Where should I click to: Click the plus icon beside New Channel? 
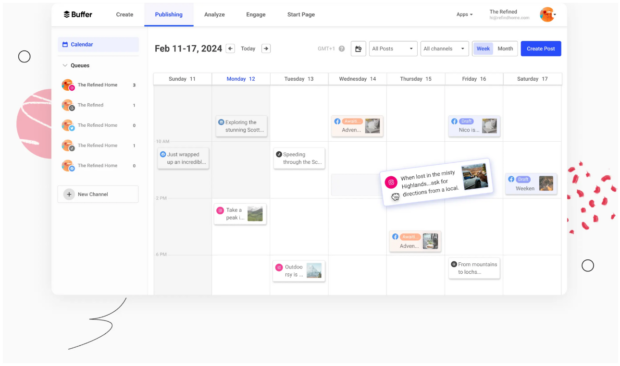[69, 194]
